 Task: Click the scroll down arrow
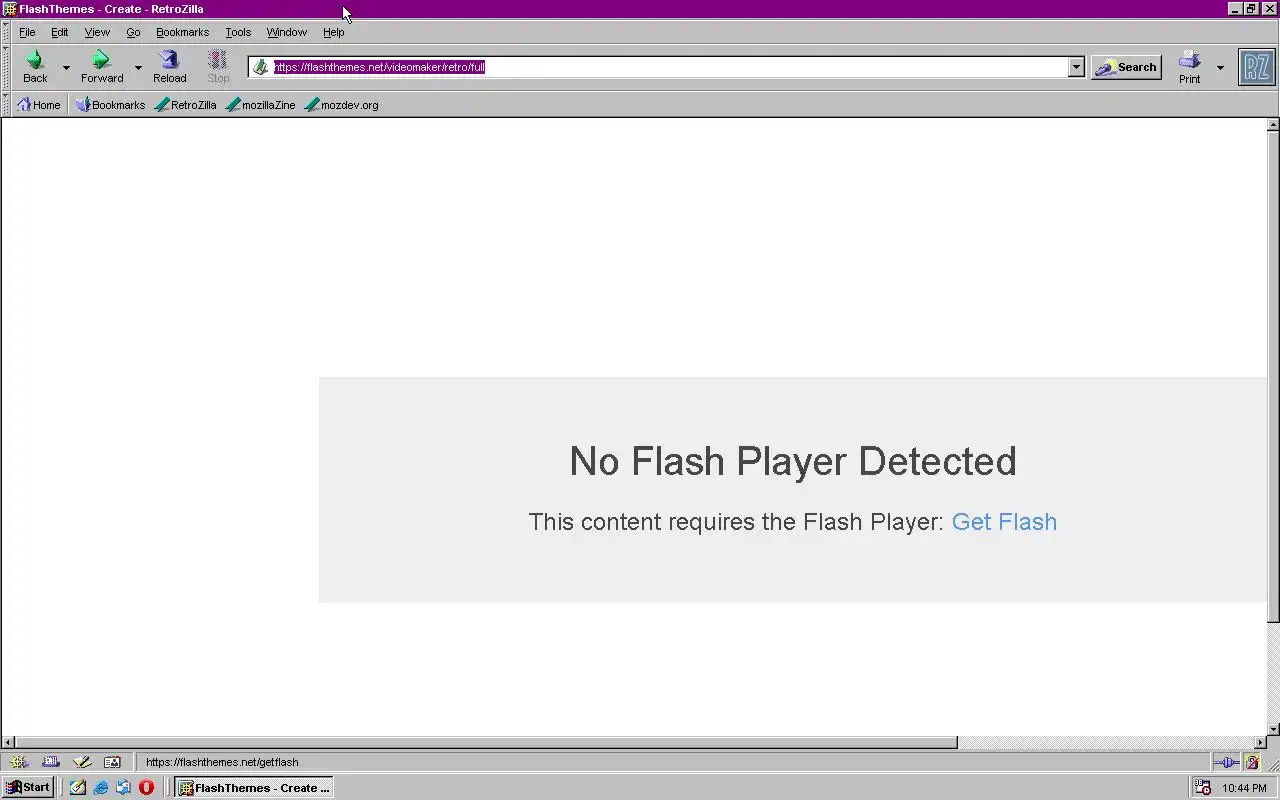click(1273, 728)
